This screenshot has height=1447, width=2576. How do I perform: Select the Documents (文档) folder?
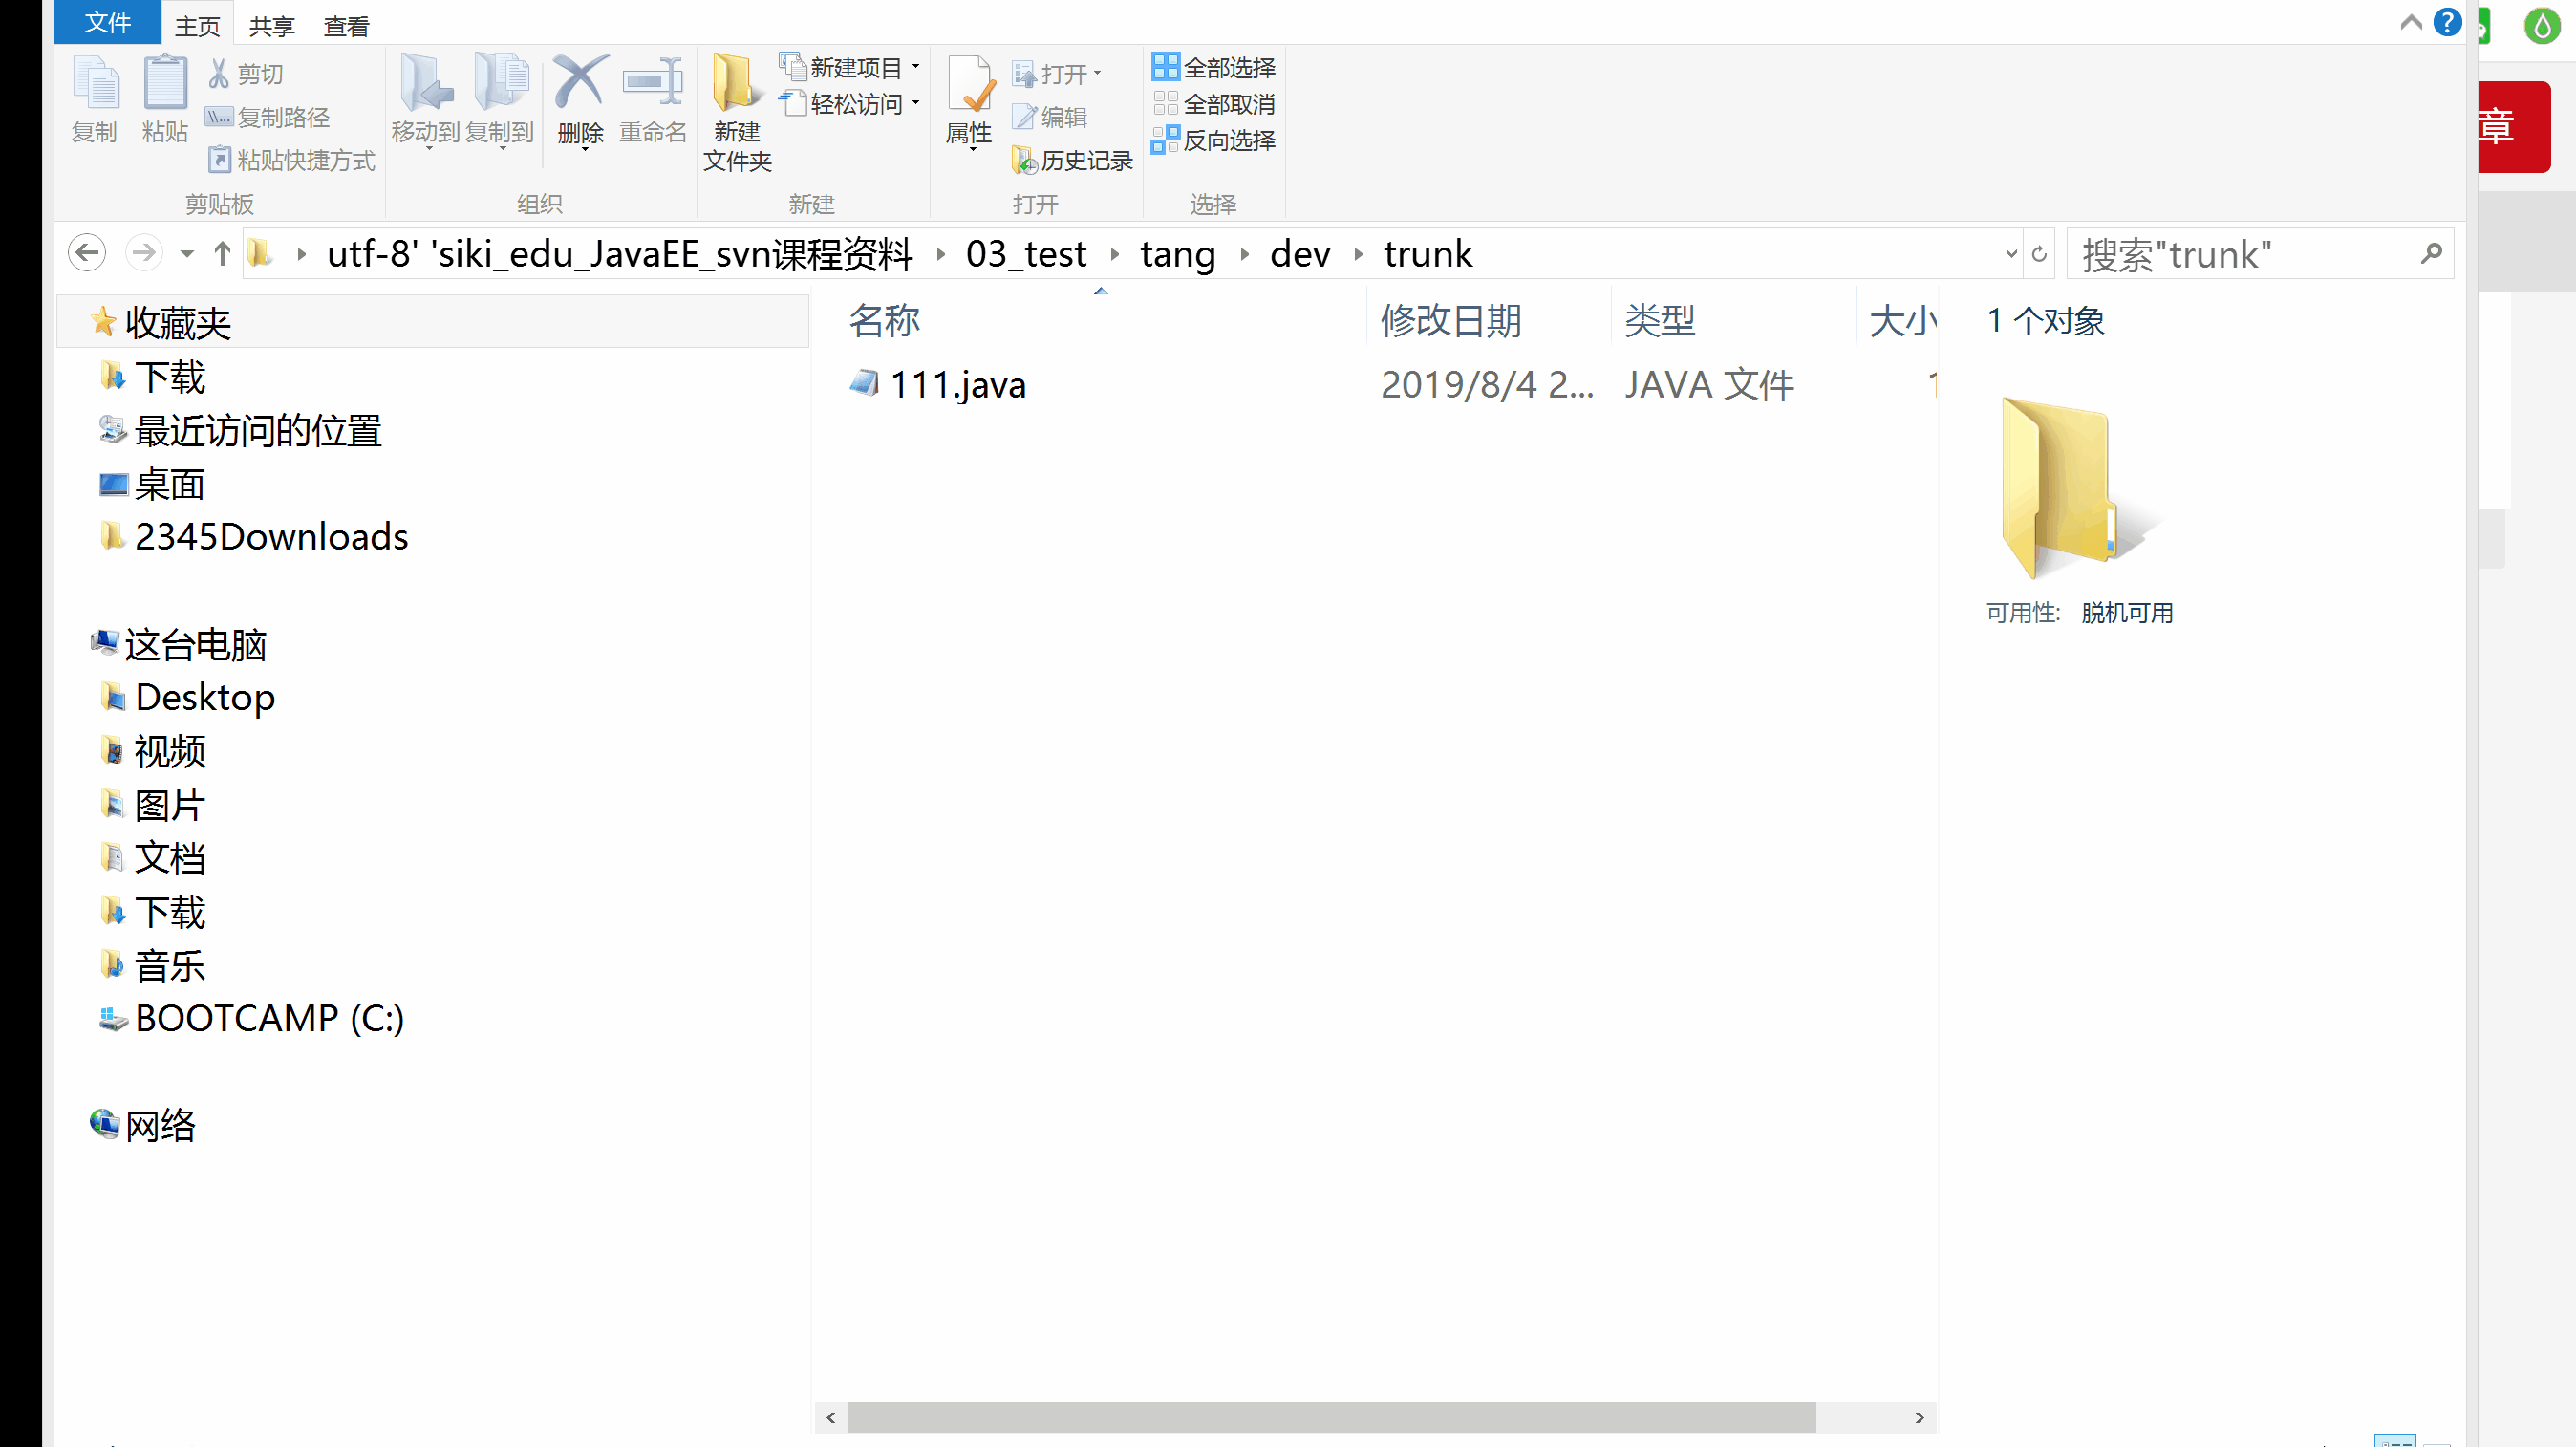tap(169, 858)
